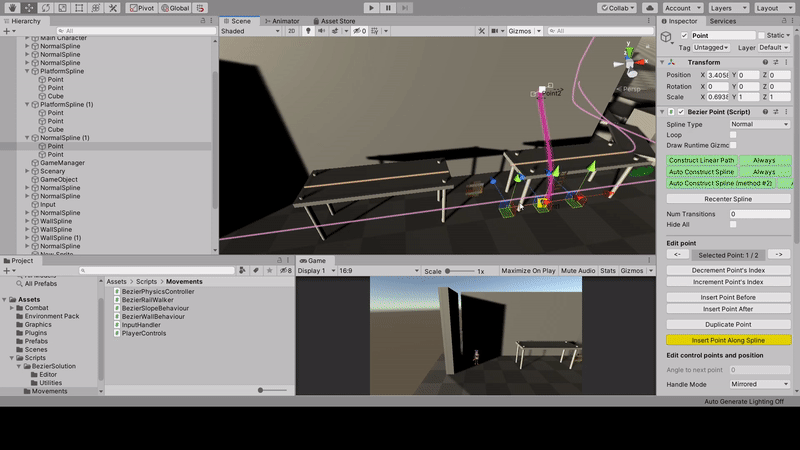Open the Collab dropdown
Image resolution: width=800 pixels, height=450 pixels.
pos(617,8)
